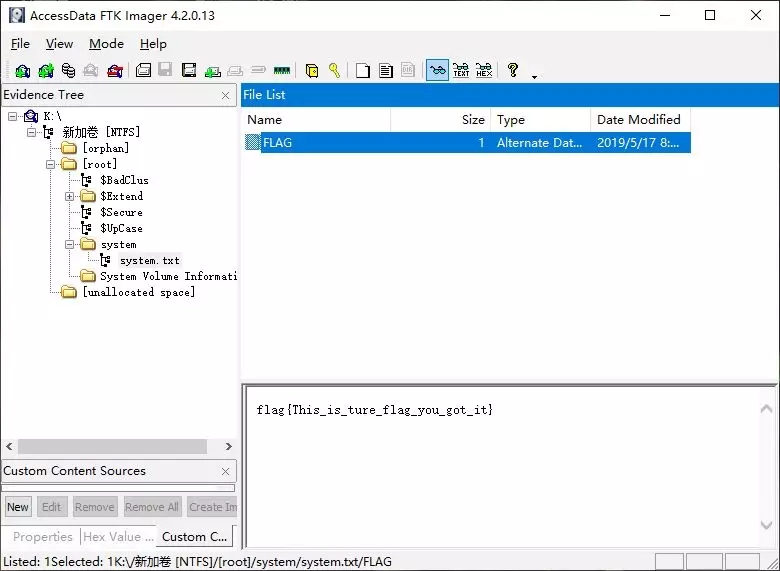780x571 pixels.
Task: Click the grayed Export Disk Image floppy icon
Action: [x=165, y=70]
